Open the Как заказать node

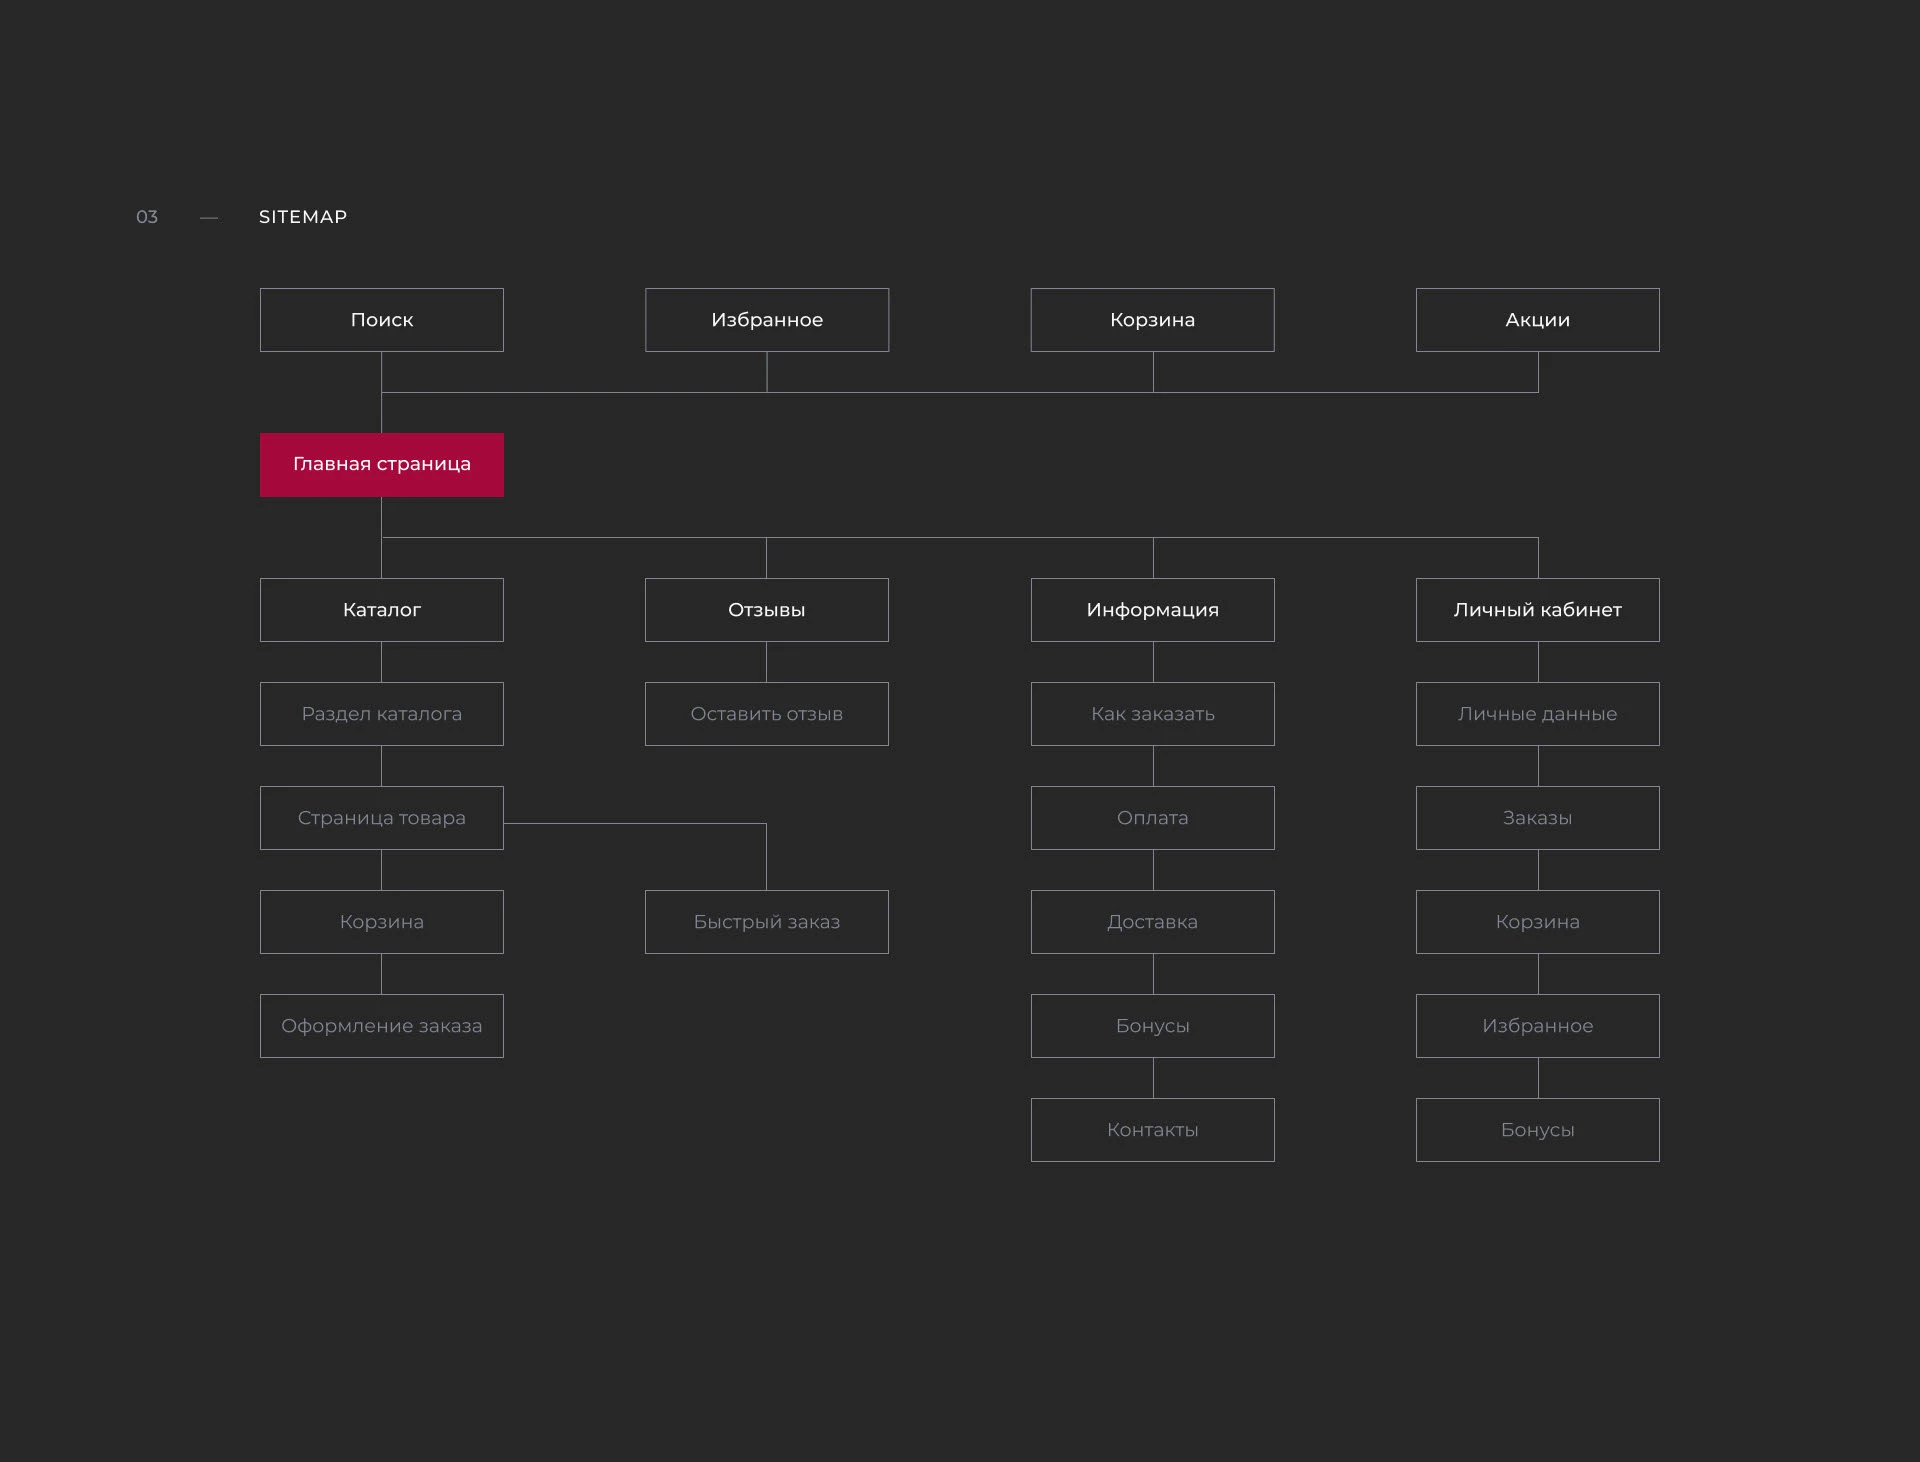[x=1152, y=714]
